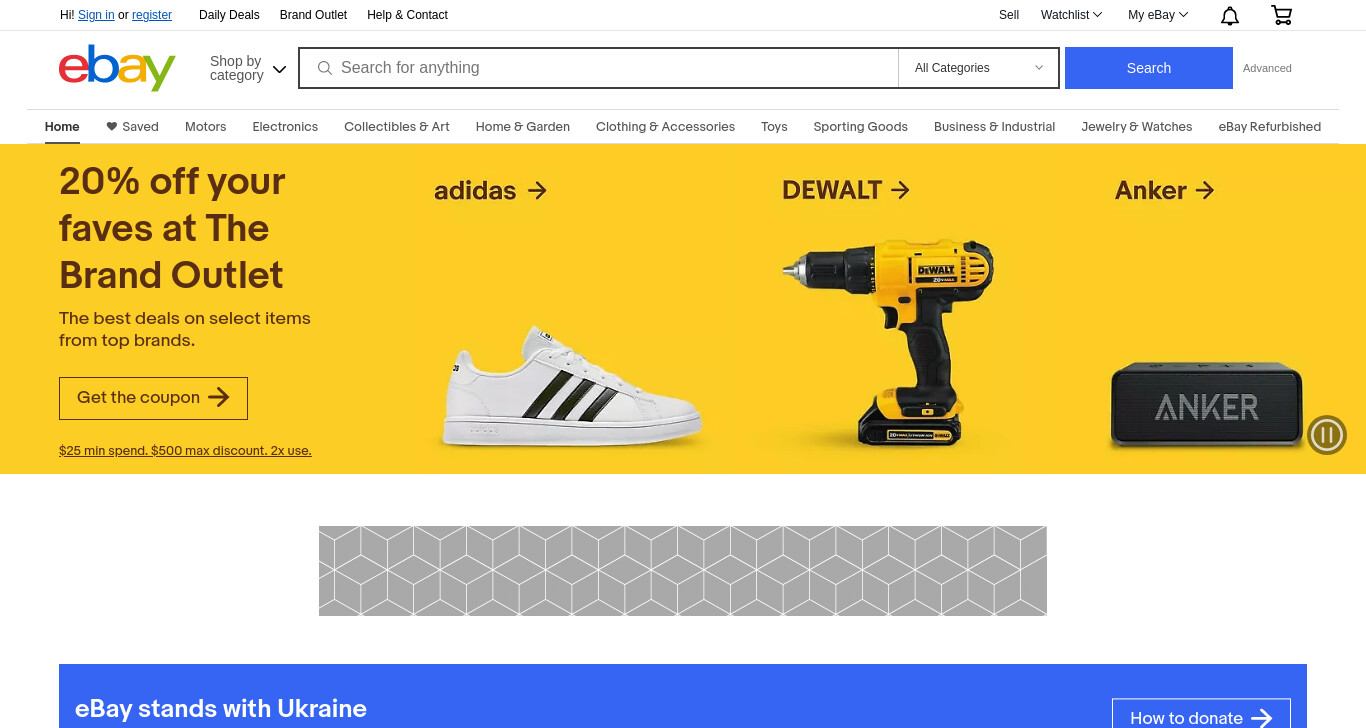The width and height of the screenshot is (1366, 728).
Task: Click the blue Search button
Action: 1149,68
